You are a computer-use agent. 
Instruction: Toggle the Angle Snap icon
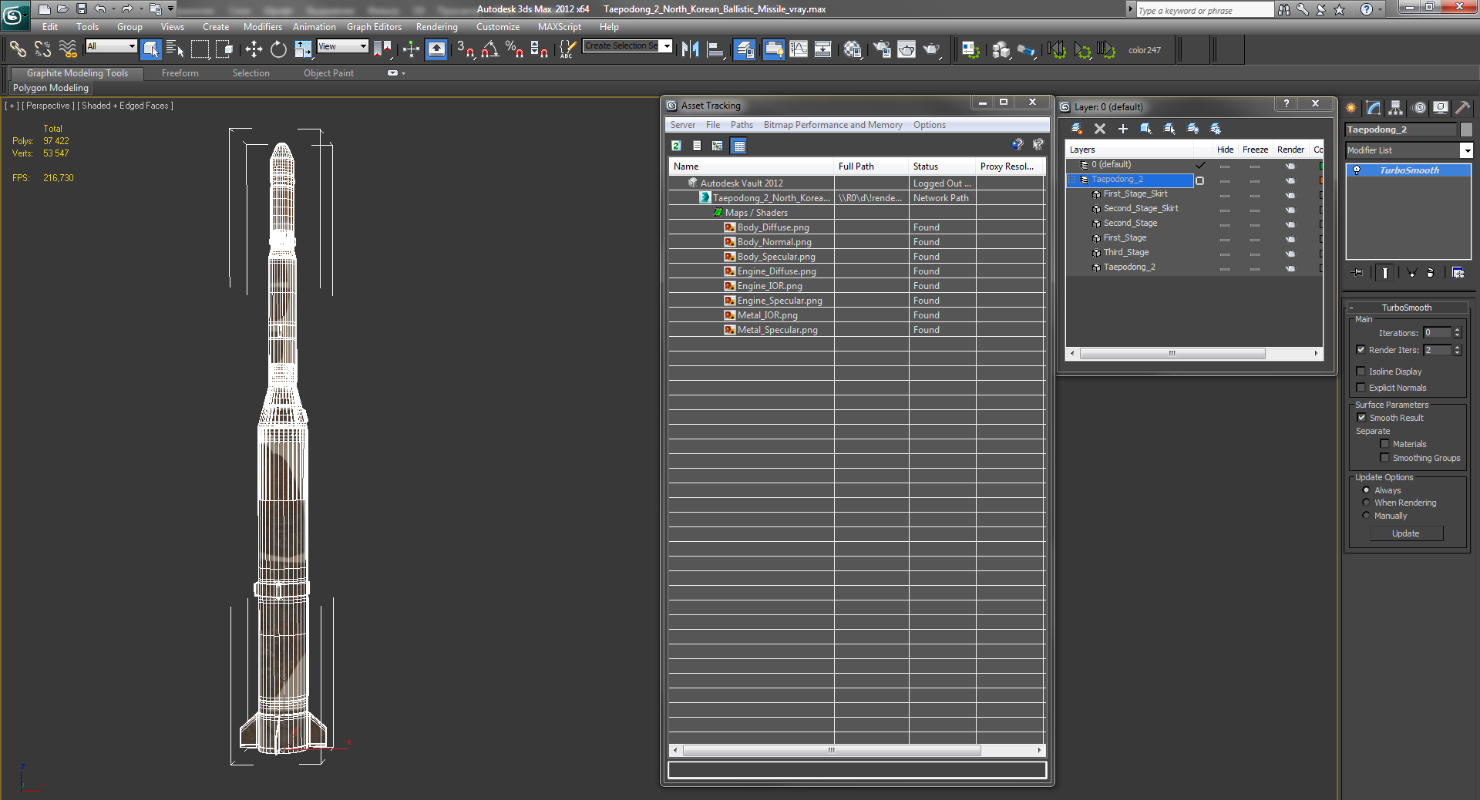[x=490, y=48]
